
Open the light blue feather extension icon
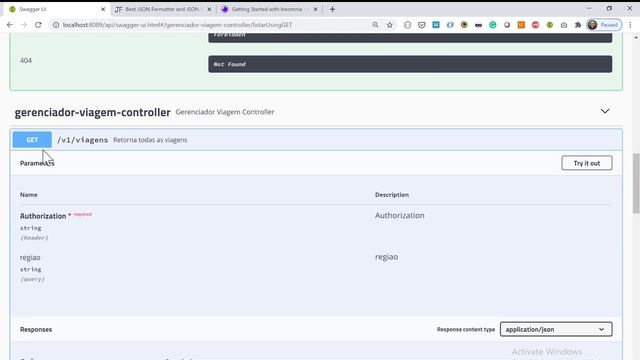[x=450, y=25]
